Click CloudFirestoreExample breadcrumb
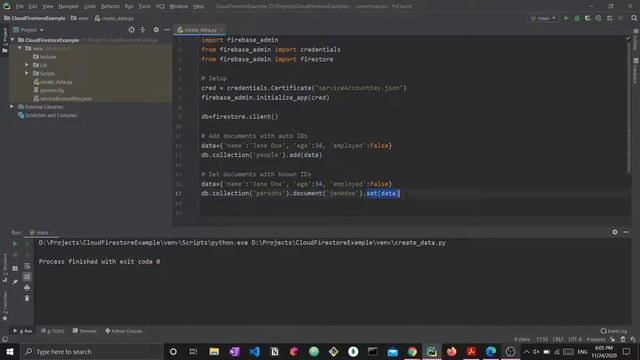 point(35,18)
